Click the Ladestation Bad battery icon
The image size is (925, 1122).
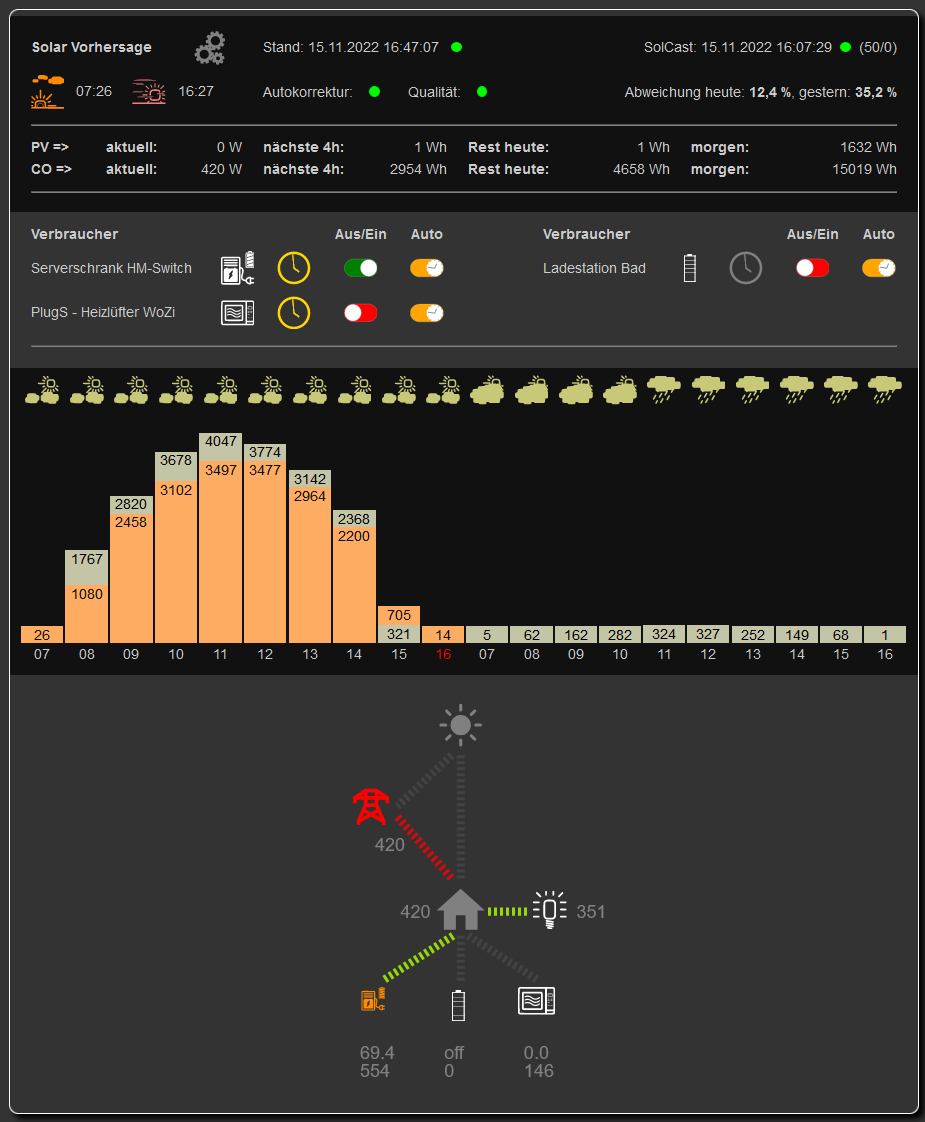689,268
